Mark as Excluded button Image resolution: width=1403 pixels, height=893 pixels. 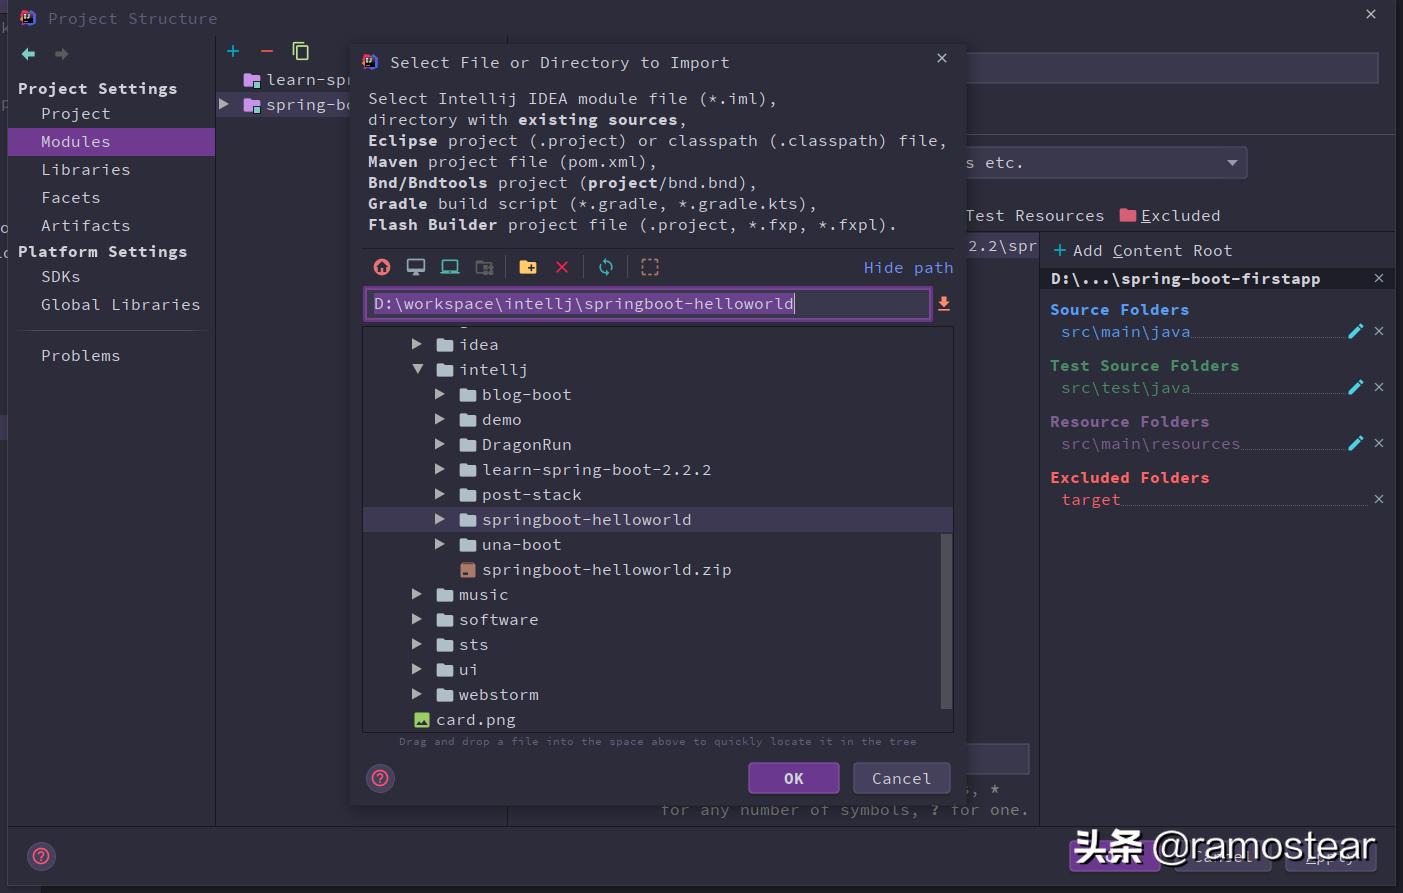tap(1170, 216)
